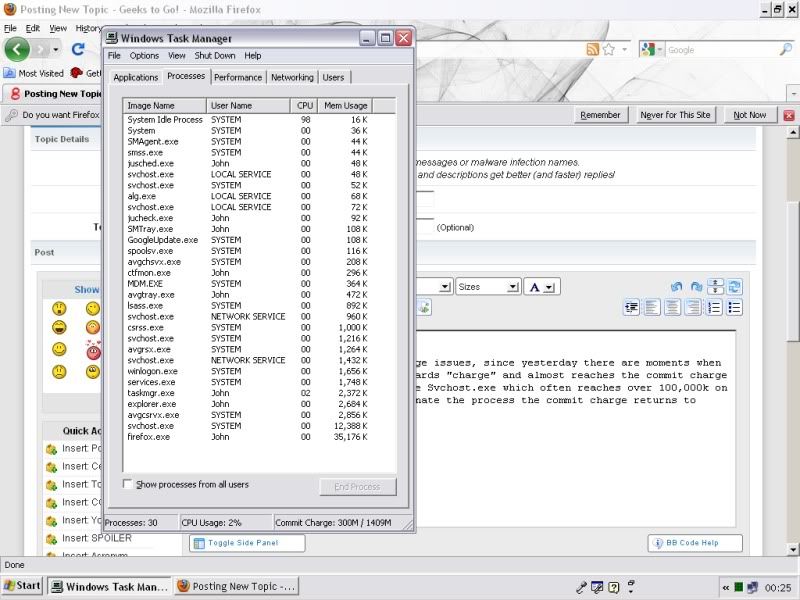Open the dropdown left of Sizes
This screenshot has width=800, height=600.
pyautogui.click(x=445, y=287)
